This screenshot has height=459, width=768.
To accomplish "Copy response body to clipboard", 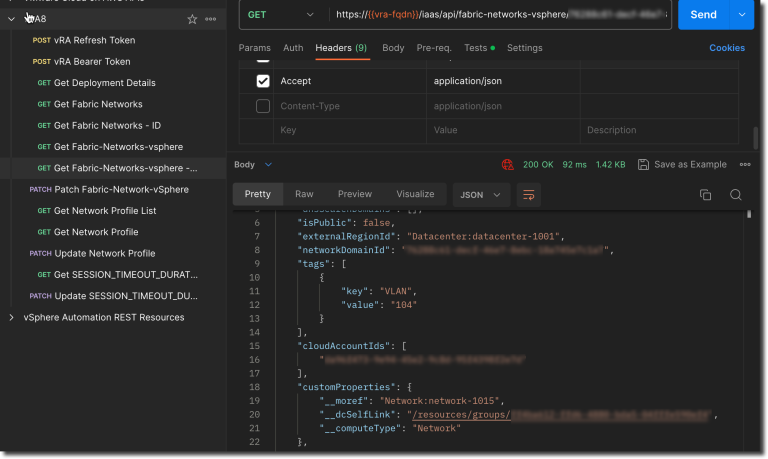I will pos(705,195).
